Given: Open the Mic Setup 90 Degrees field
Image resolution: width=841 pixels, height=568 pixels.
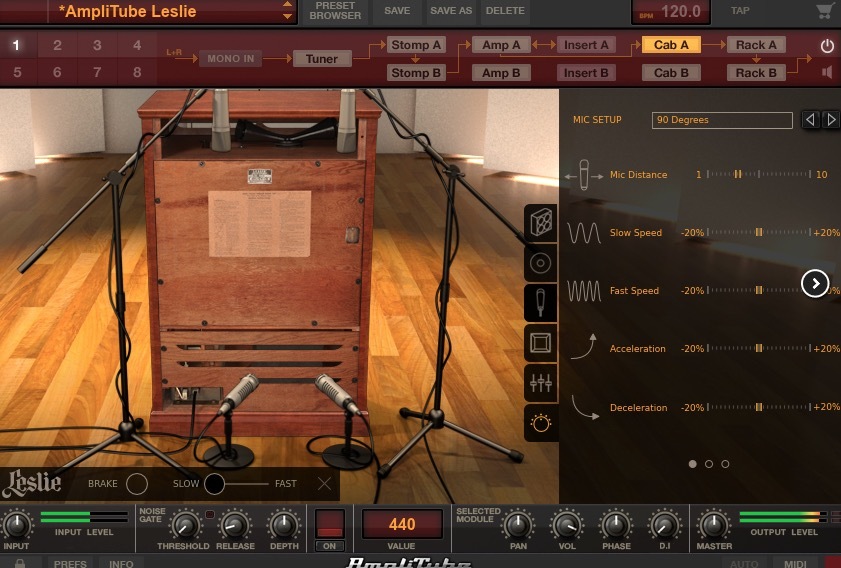Looking at the screenshot, I should pos(722,120).
